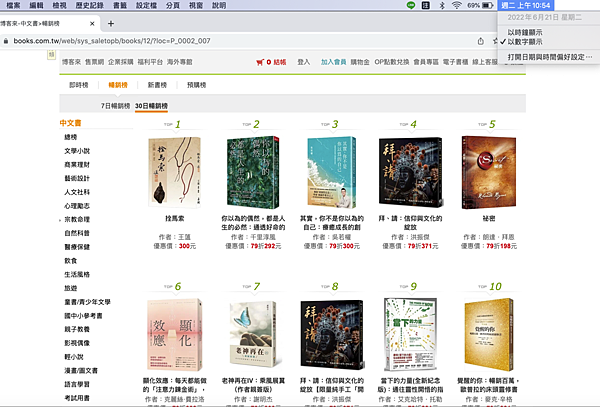
Task: Open the 歷史記錄 menu
Action: tap(90, 5)
